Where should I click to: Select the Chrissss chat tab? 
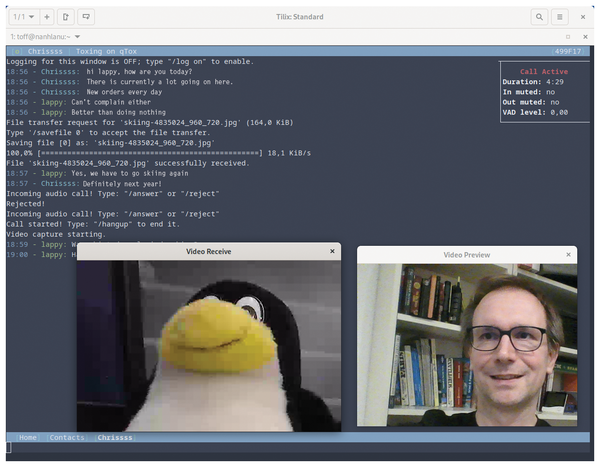[114, 438]
